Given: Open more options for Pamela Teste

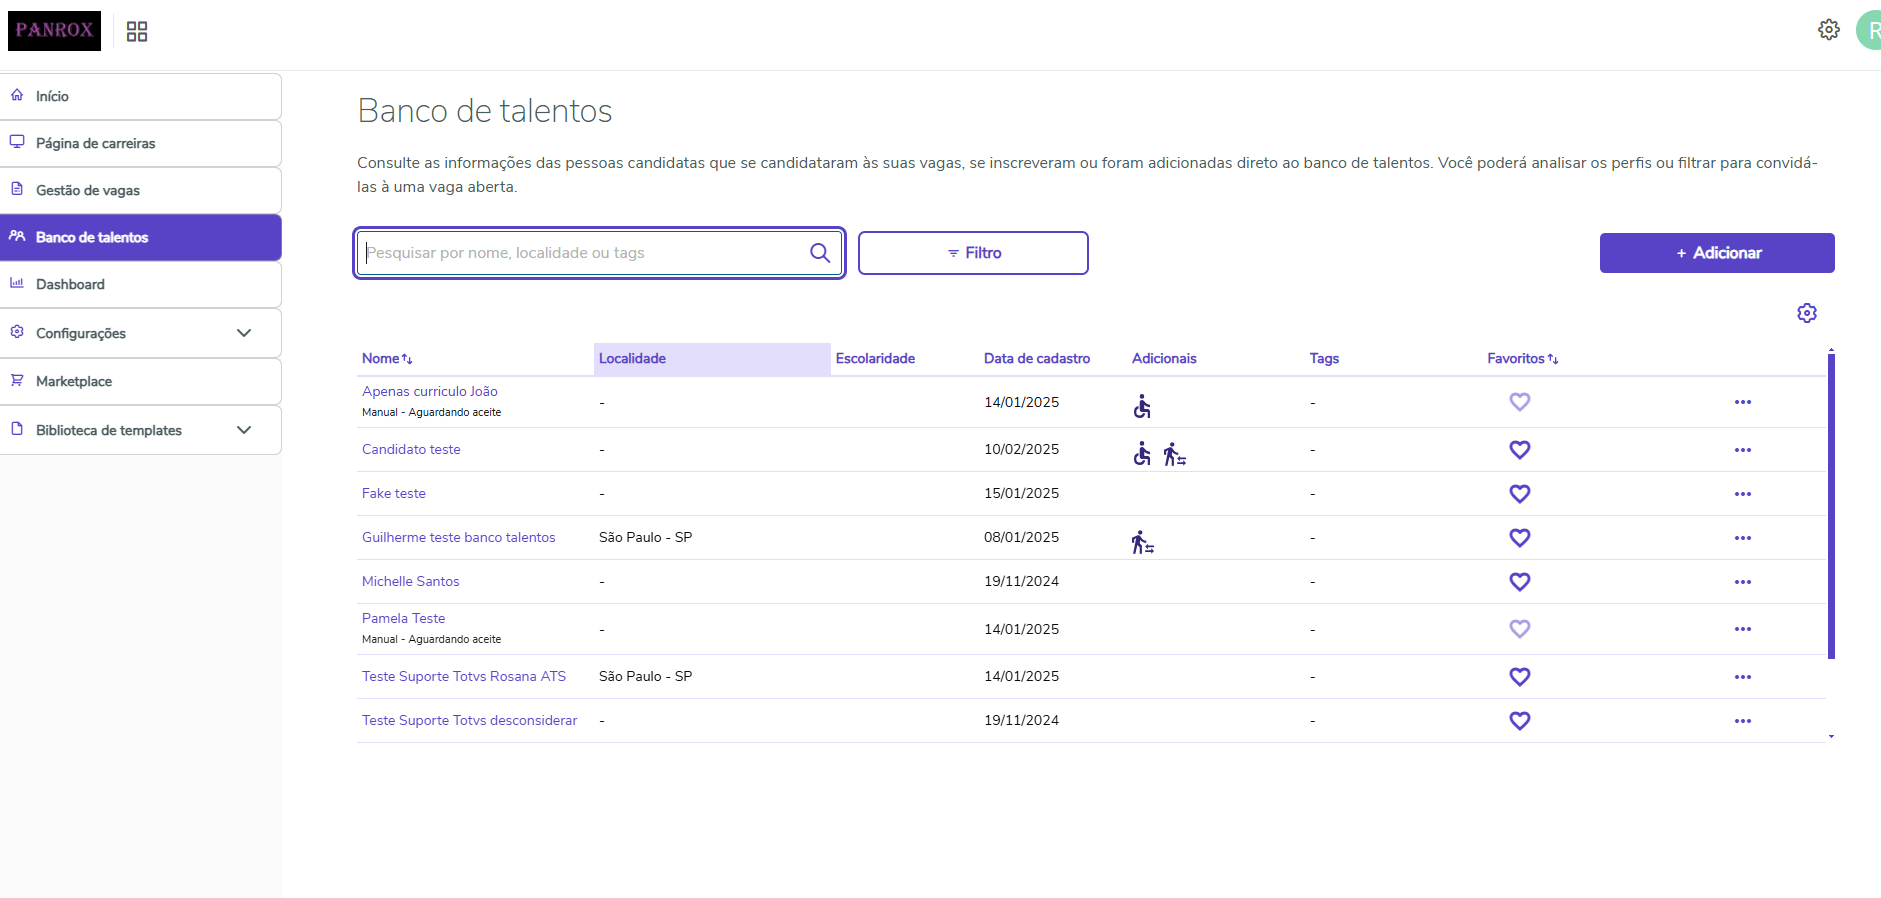Looking at the screenshot, I should [1743, 629].
